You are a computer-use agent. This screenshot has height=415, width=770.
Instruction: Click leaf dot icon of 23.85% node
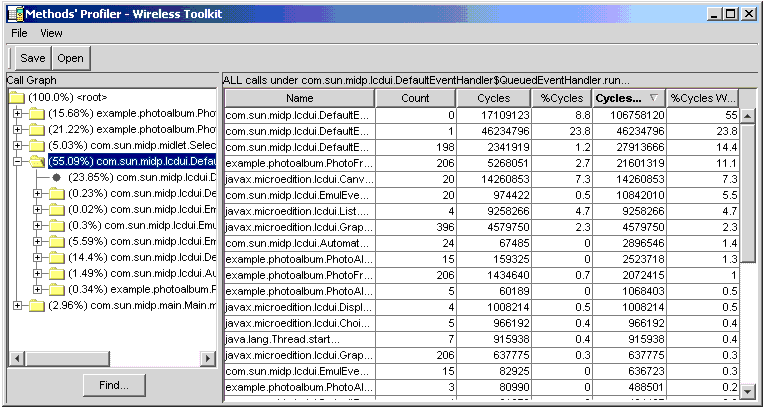56,178
